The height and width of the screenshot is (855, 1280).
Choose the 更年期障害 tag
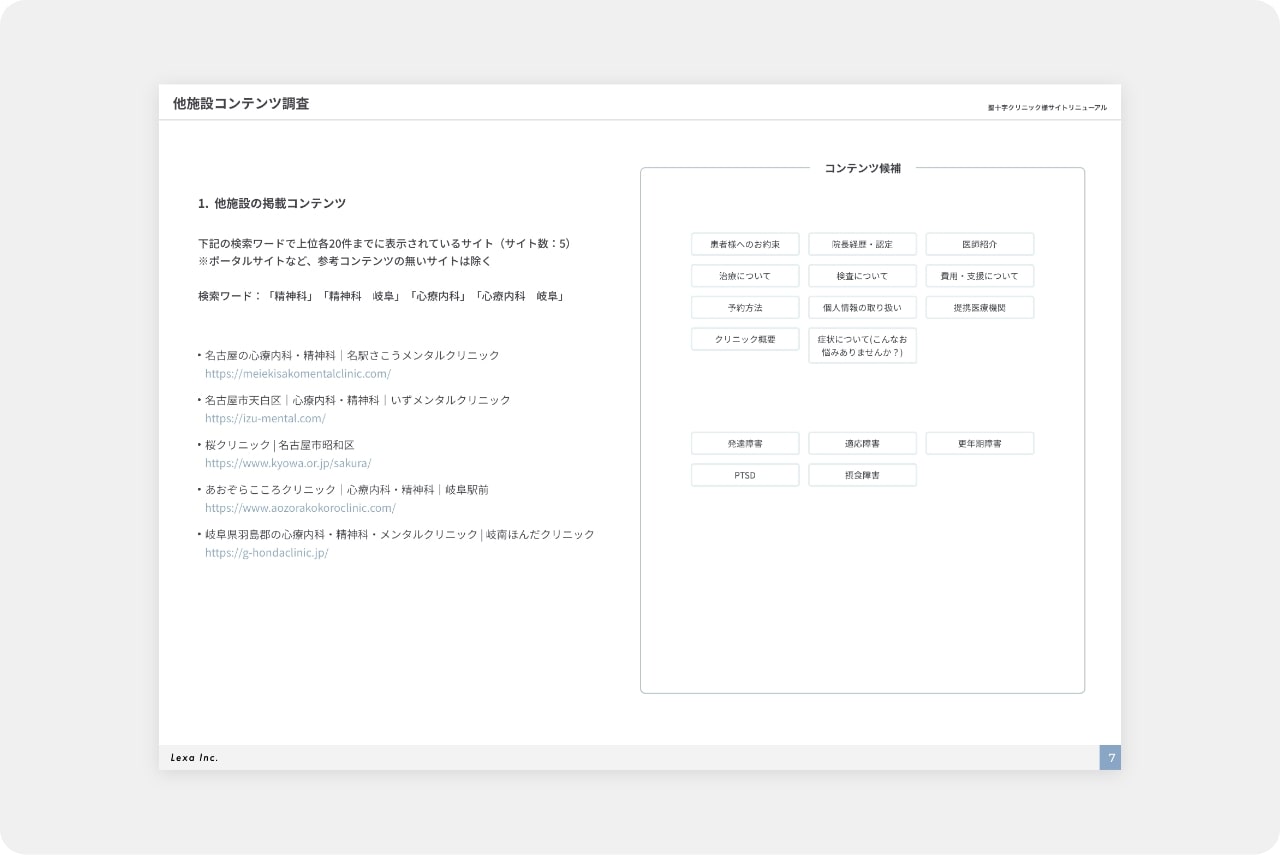click(x=979, y=443)
